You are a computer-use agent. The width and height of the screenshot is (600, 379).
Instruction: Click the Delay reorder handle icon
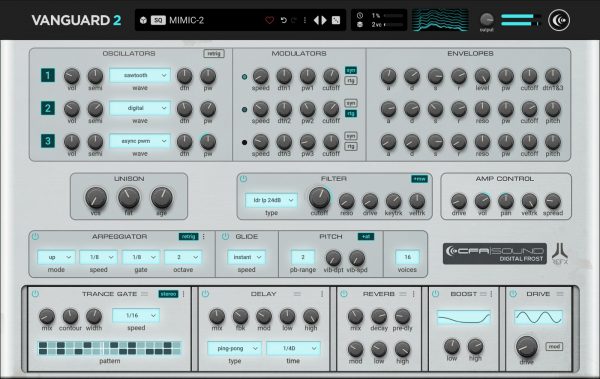click(297, 294)
